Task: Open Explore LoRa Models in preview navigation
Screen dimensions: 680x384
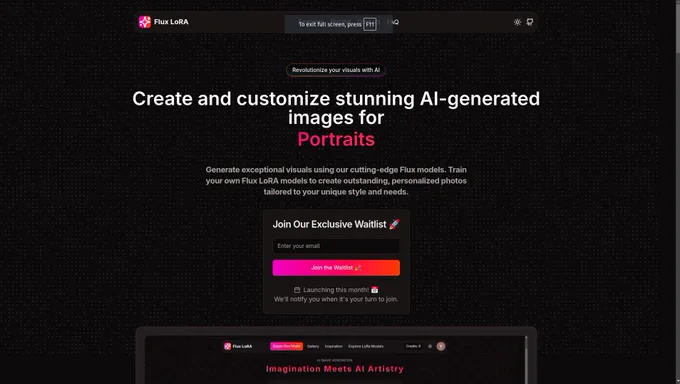Action: click(x=366, y=346)
